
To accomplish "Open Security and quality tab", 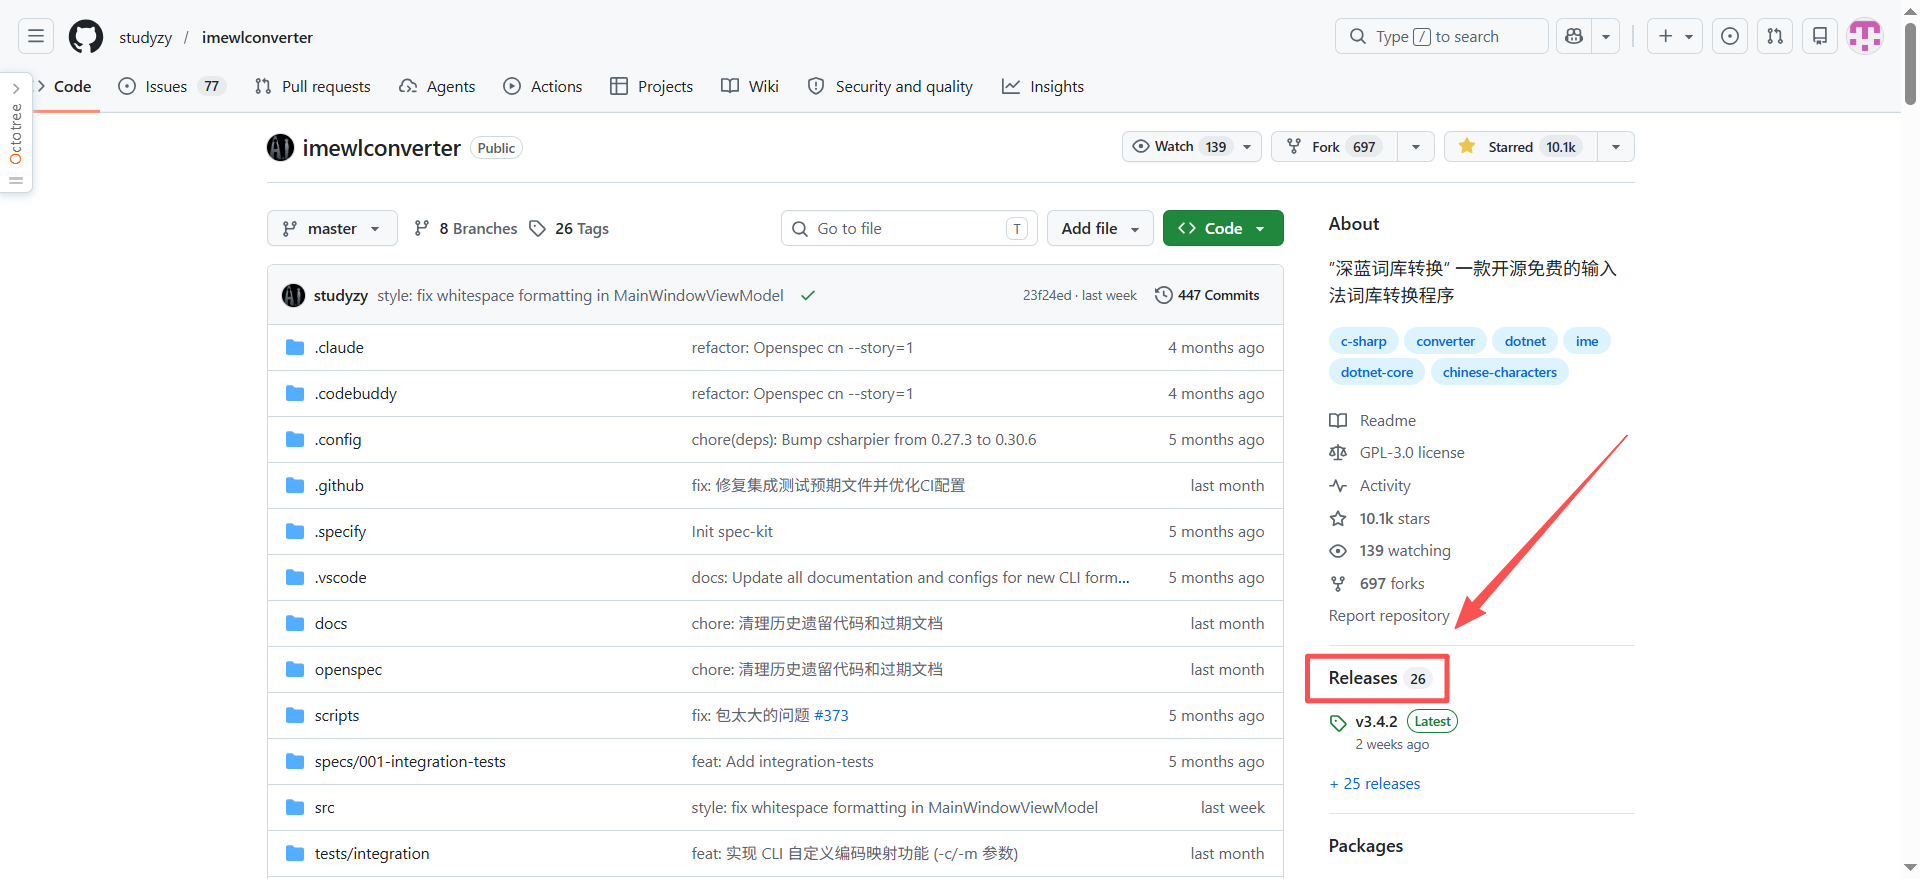I will 890,87.
